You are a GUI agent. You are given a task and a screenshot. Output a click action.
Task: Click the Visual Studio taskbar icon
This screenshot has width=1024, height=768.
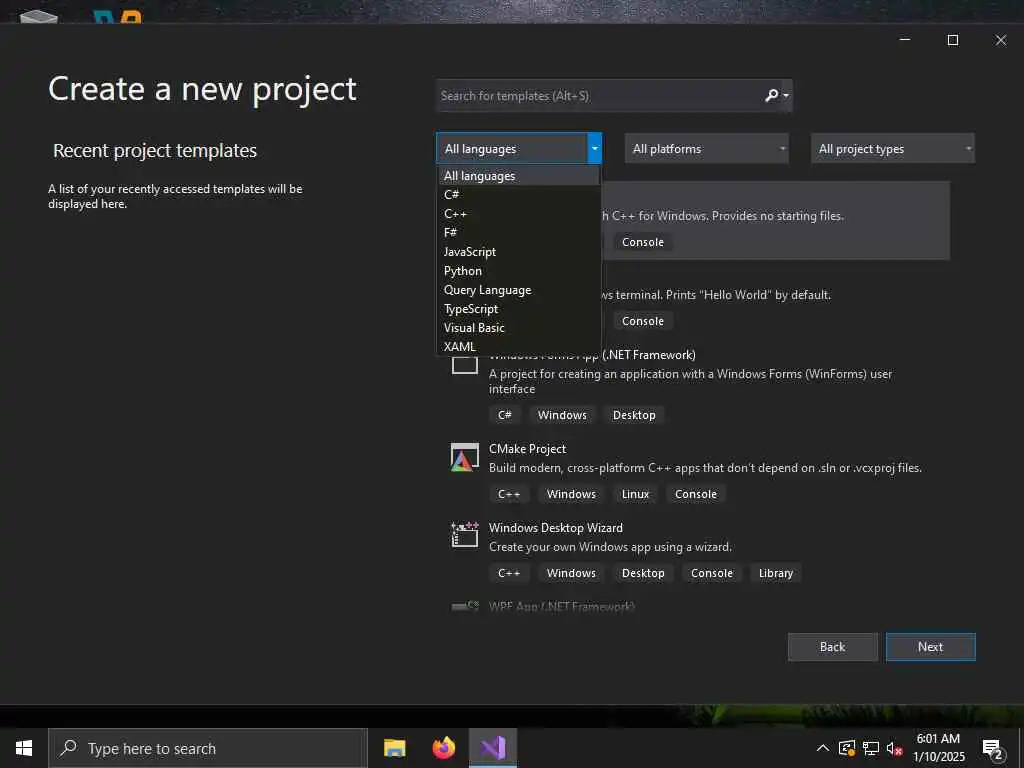[x=493, y=748]
